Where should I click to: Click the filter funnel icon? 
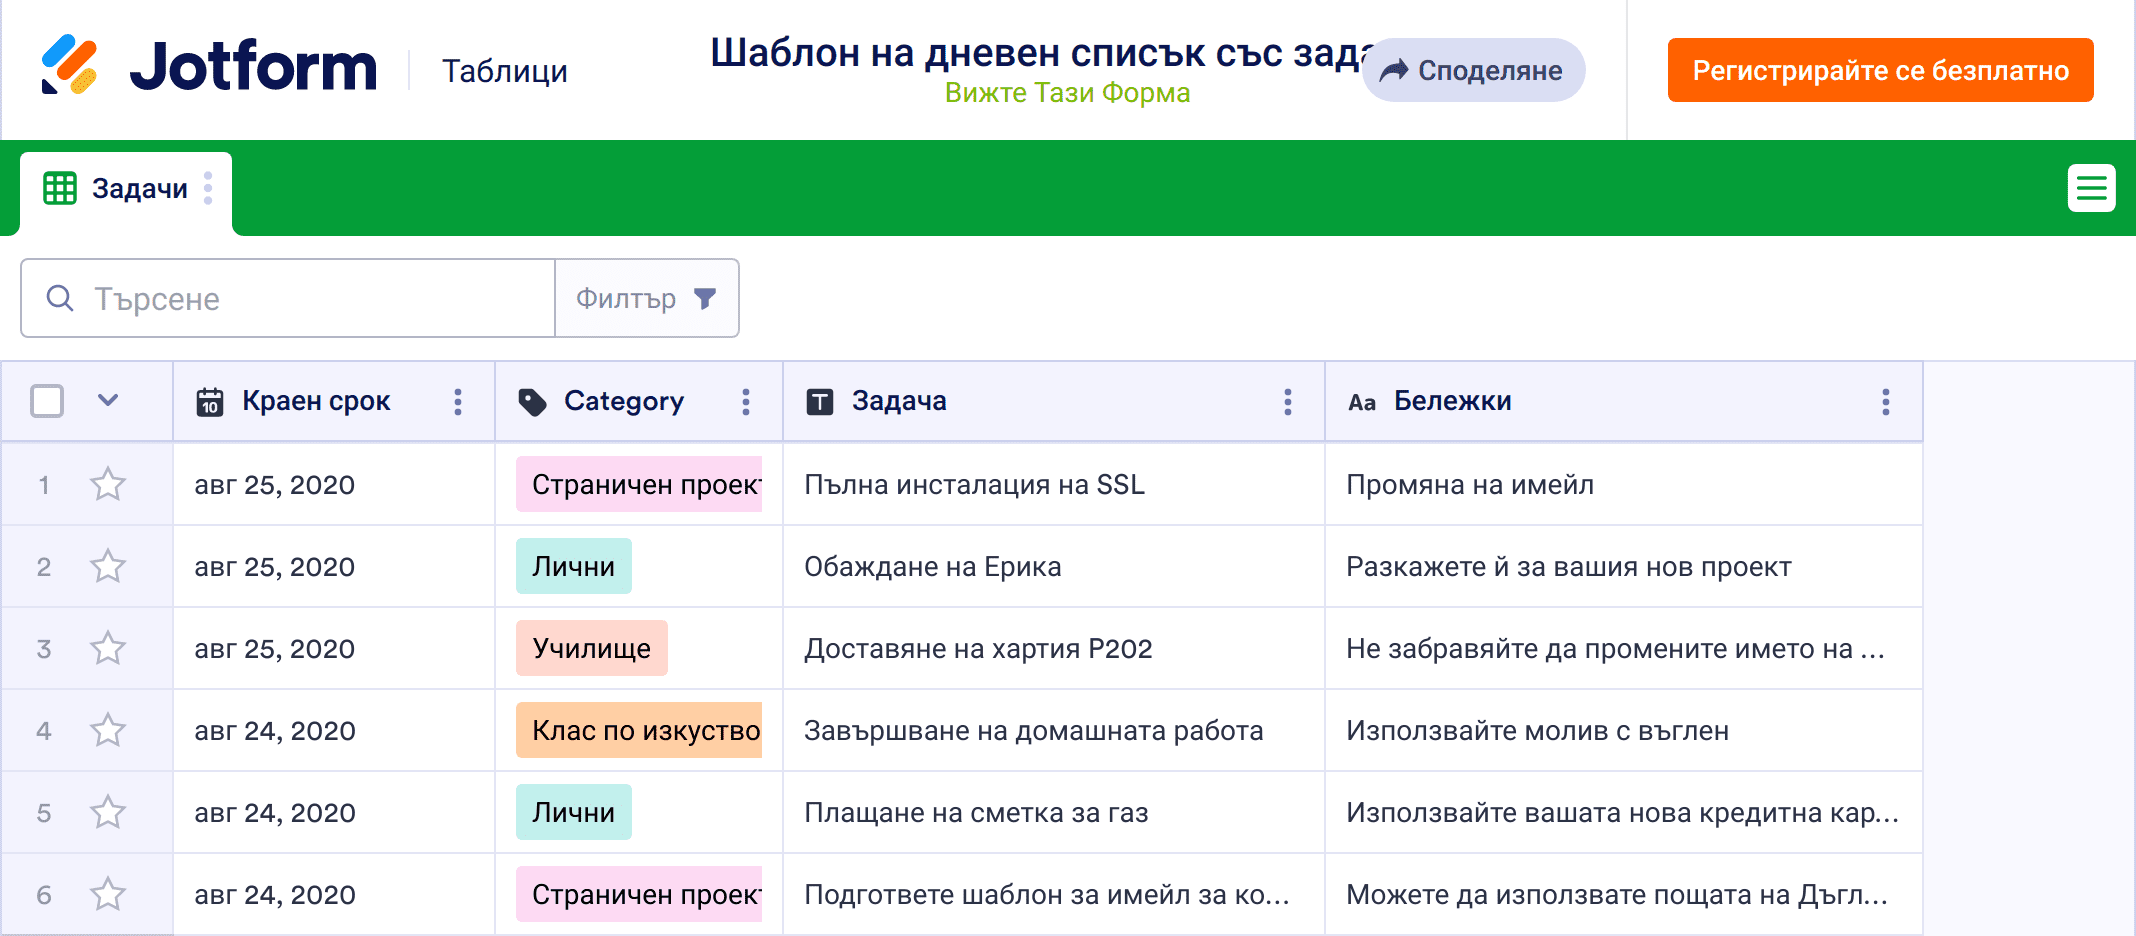(x=705, y=298)
